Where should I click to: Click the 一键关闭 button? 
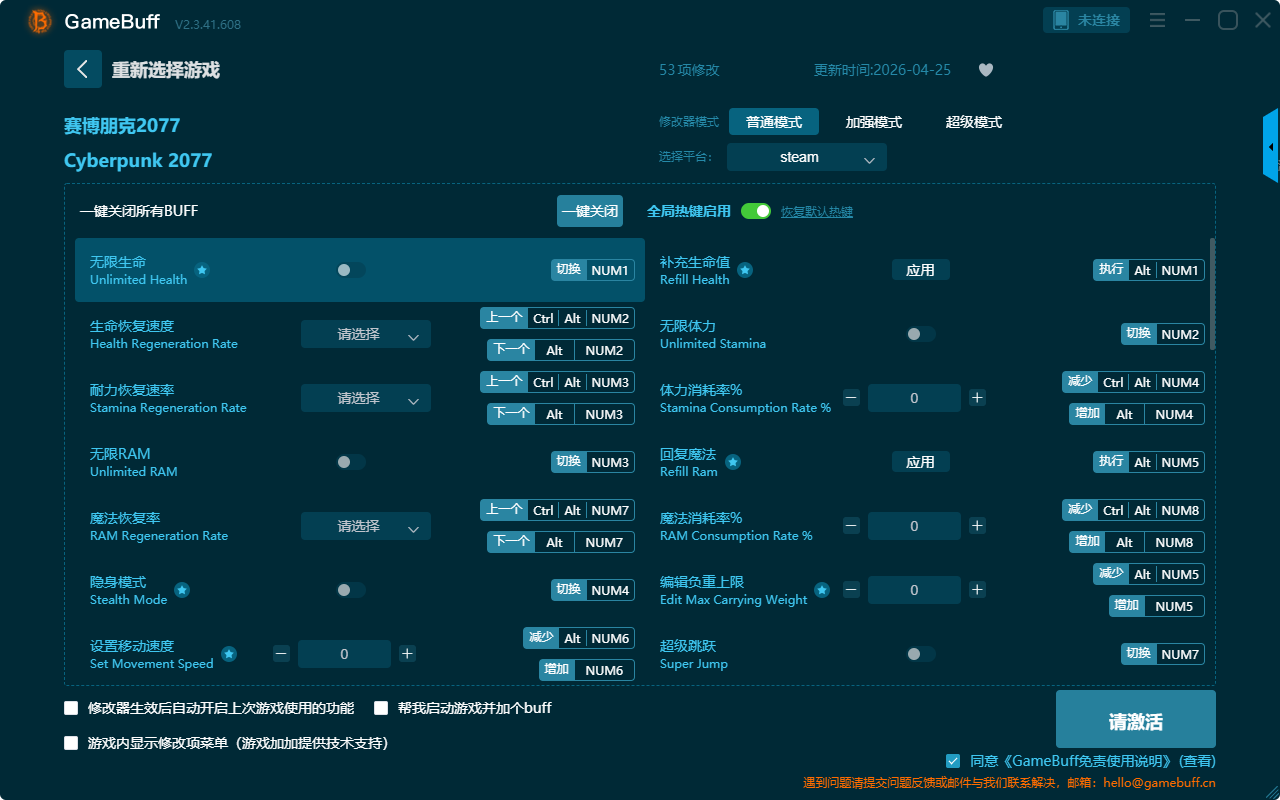590,211
